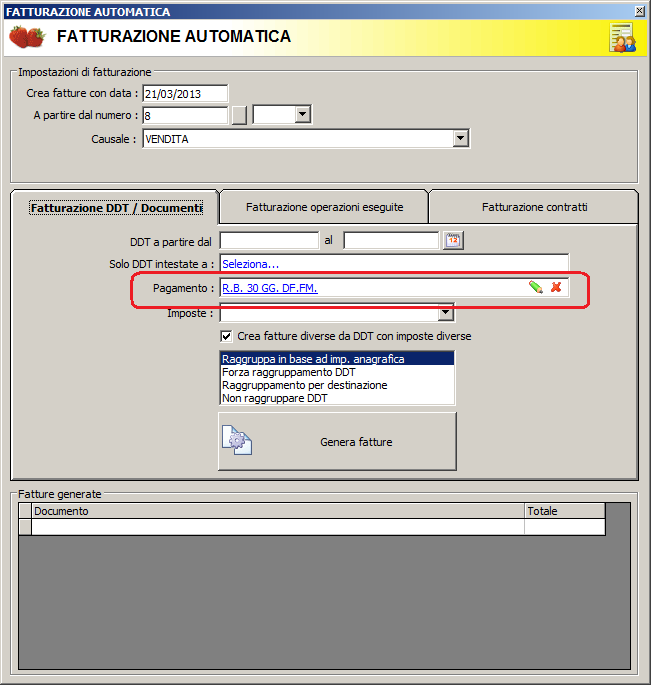
Task: Click the Totale column header
Action: (564, 511)
